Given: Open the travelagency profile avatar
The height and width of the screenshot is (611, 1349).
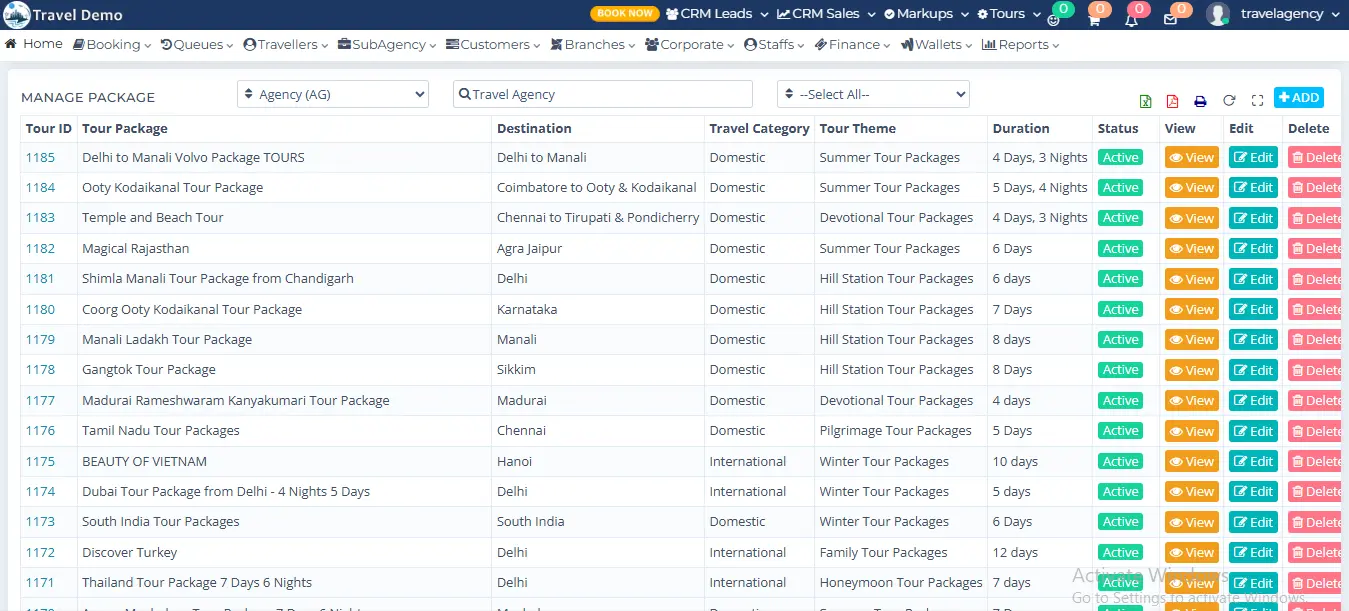Looking at the screenshot, I should (x=1217, y=14).
